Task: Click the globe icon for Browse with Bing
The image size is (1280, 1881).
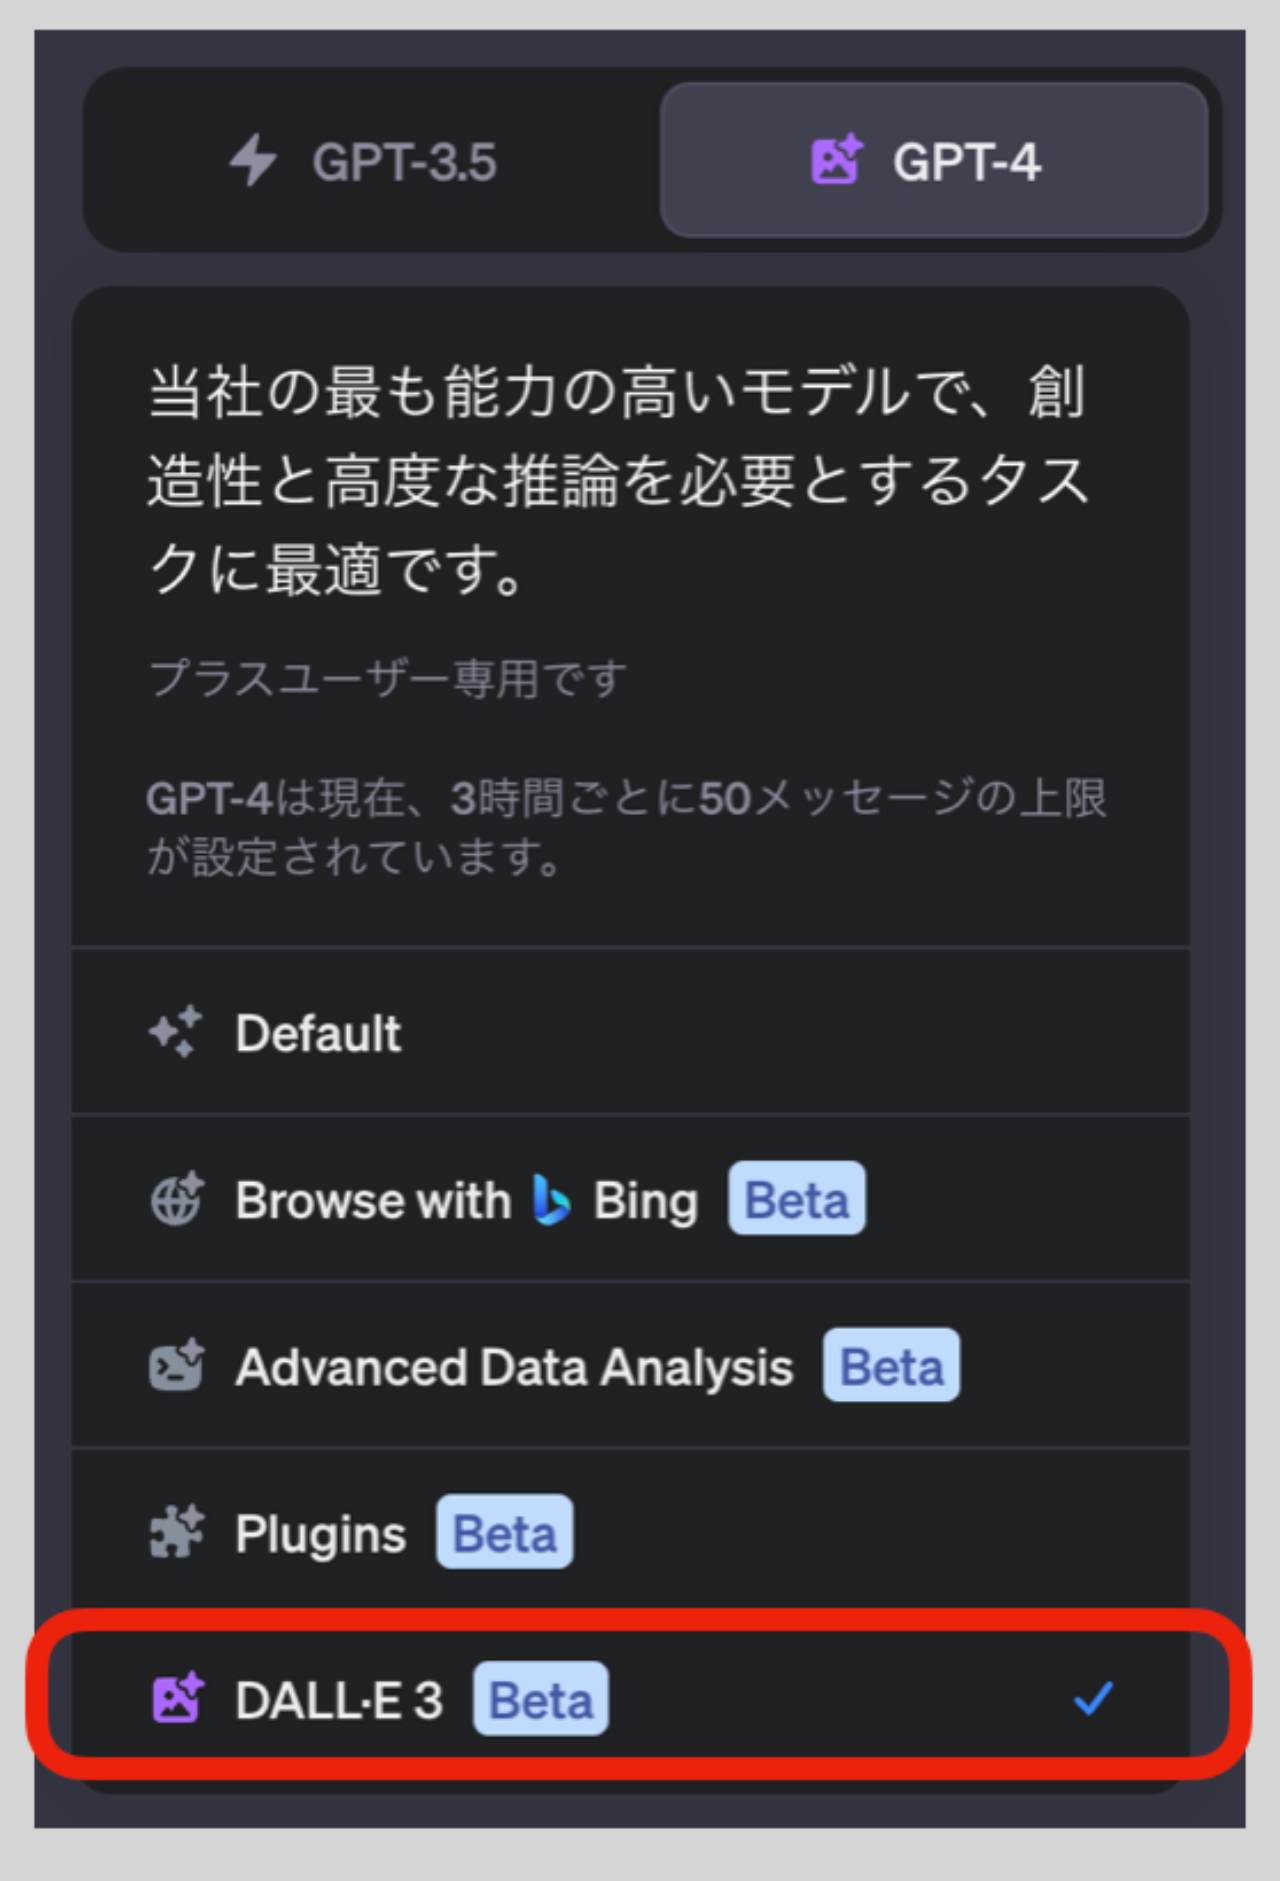Action: tap(178, 1200)
